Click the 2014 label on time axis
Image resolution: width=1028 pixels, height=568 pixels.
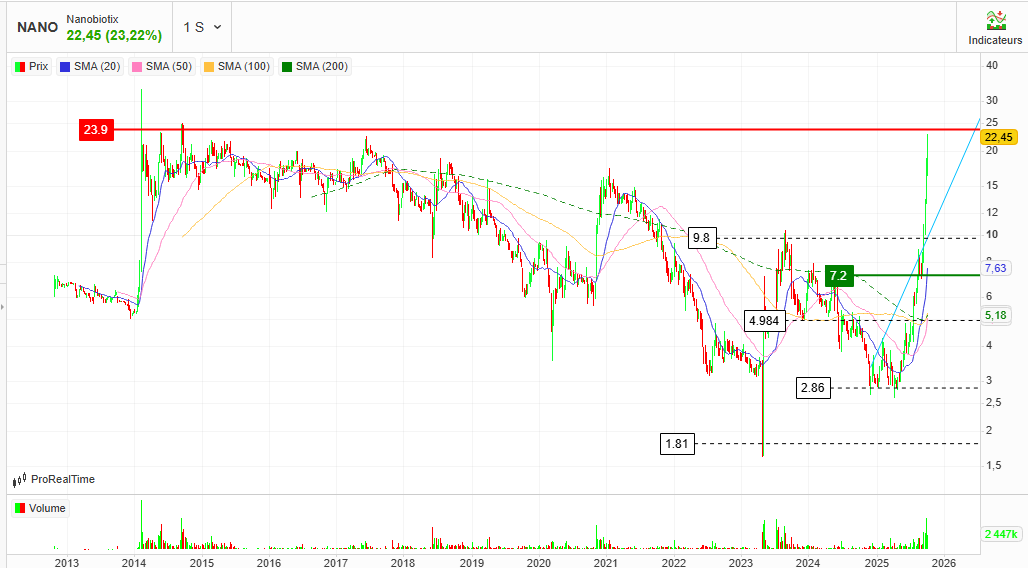tap(134, 562)
